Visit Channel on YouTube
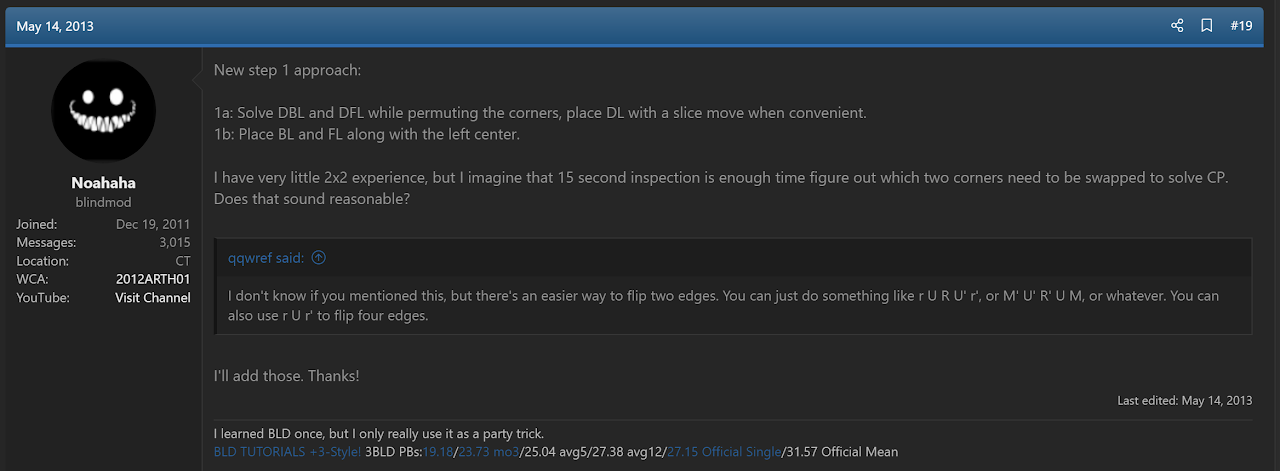The image size is (1280, 471). (x=153, y=298)
